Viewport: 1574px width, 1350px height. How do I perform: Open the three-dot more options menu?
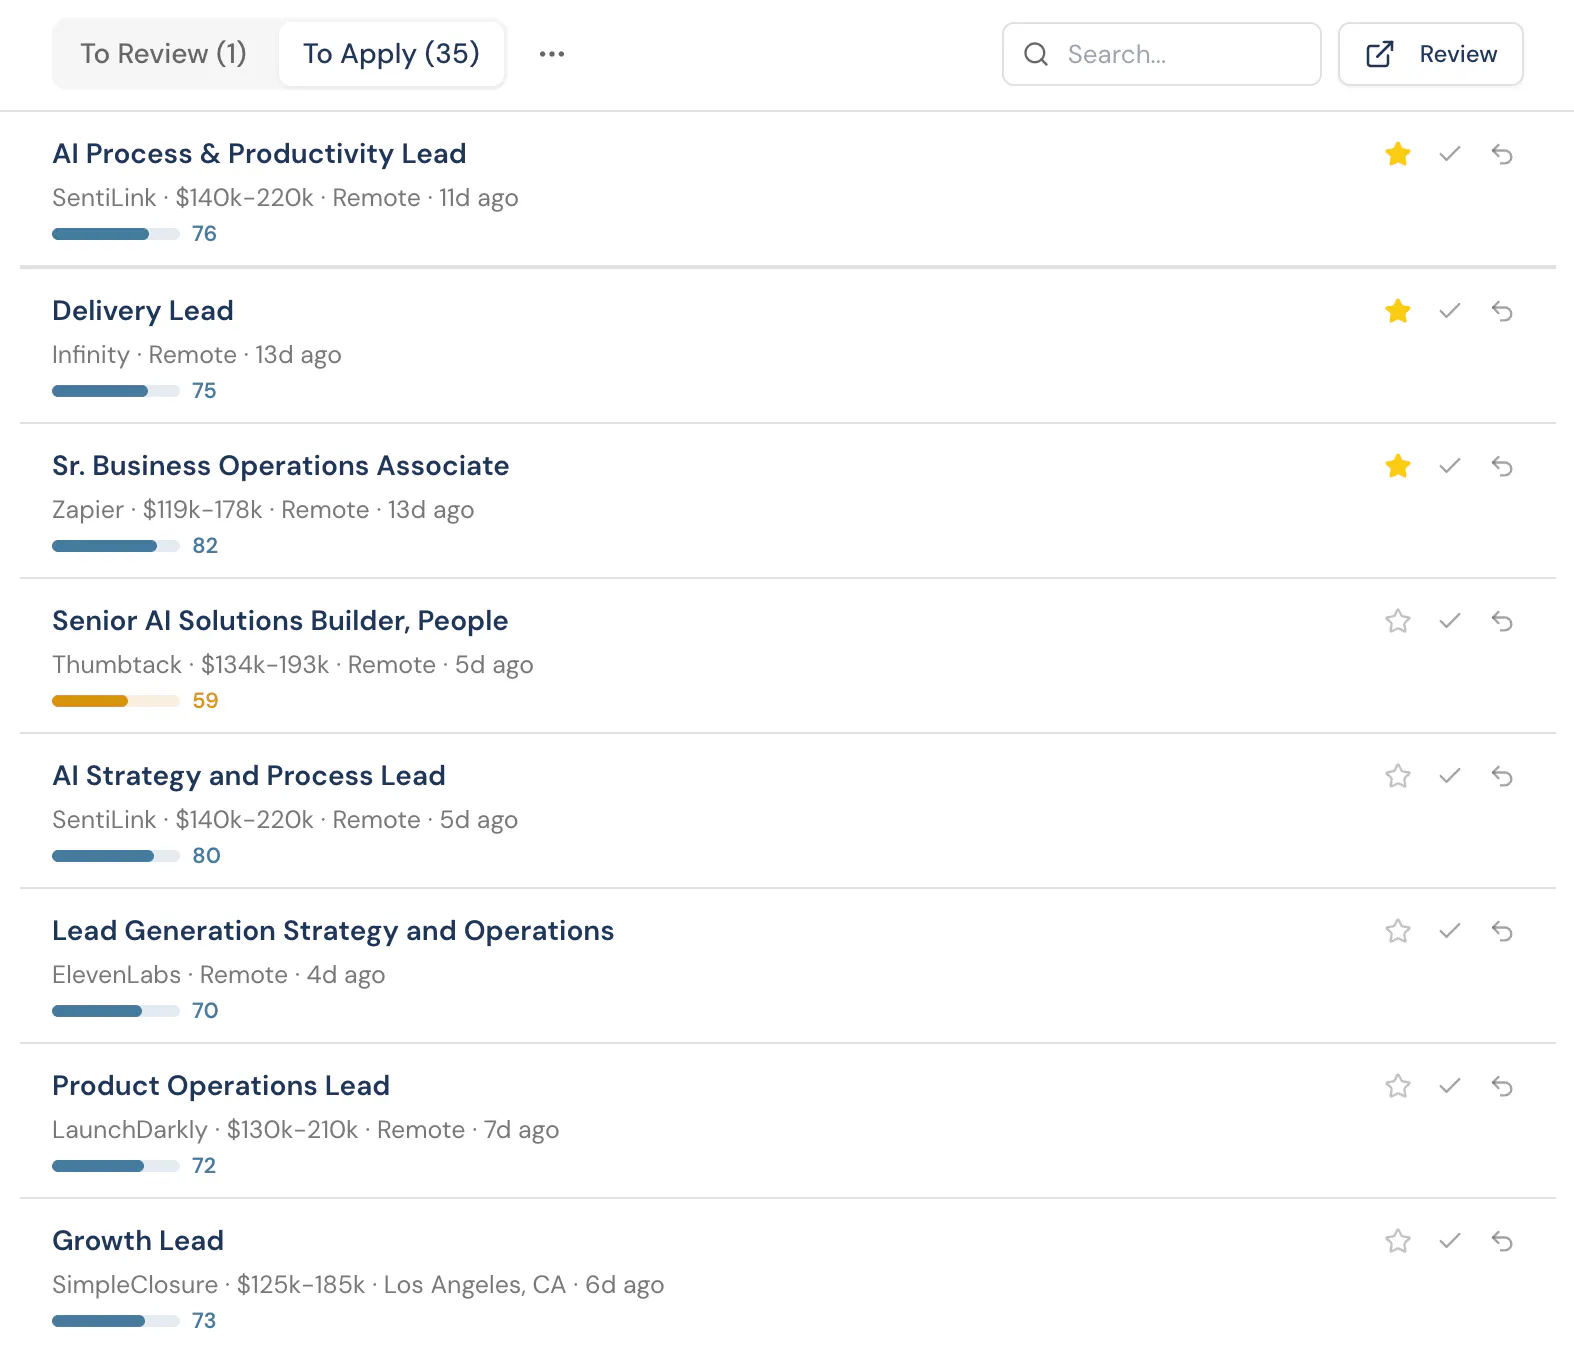pyautogui.click(x=552, y=54)
